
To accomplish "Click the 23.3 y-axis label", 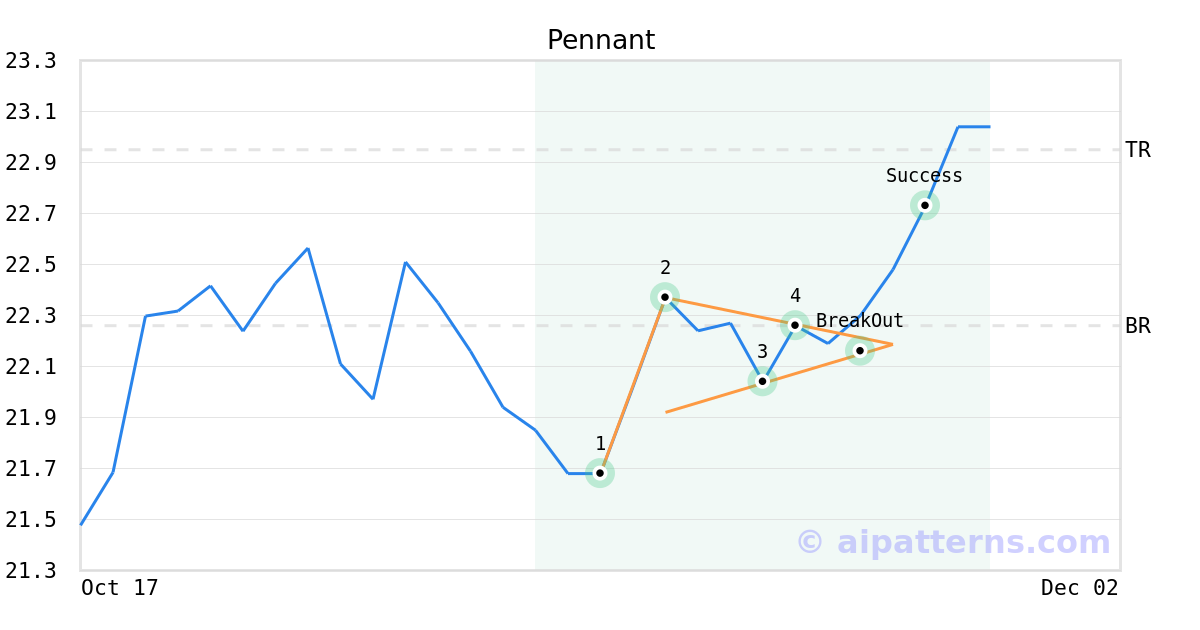I will [x=30, y=61].
